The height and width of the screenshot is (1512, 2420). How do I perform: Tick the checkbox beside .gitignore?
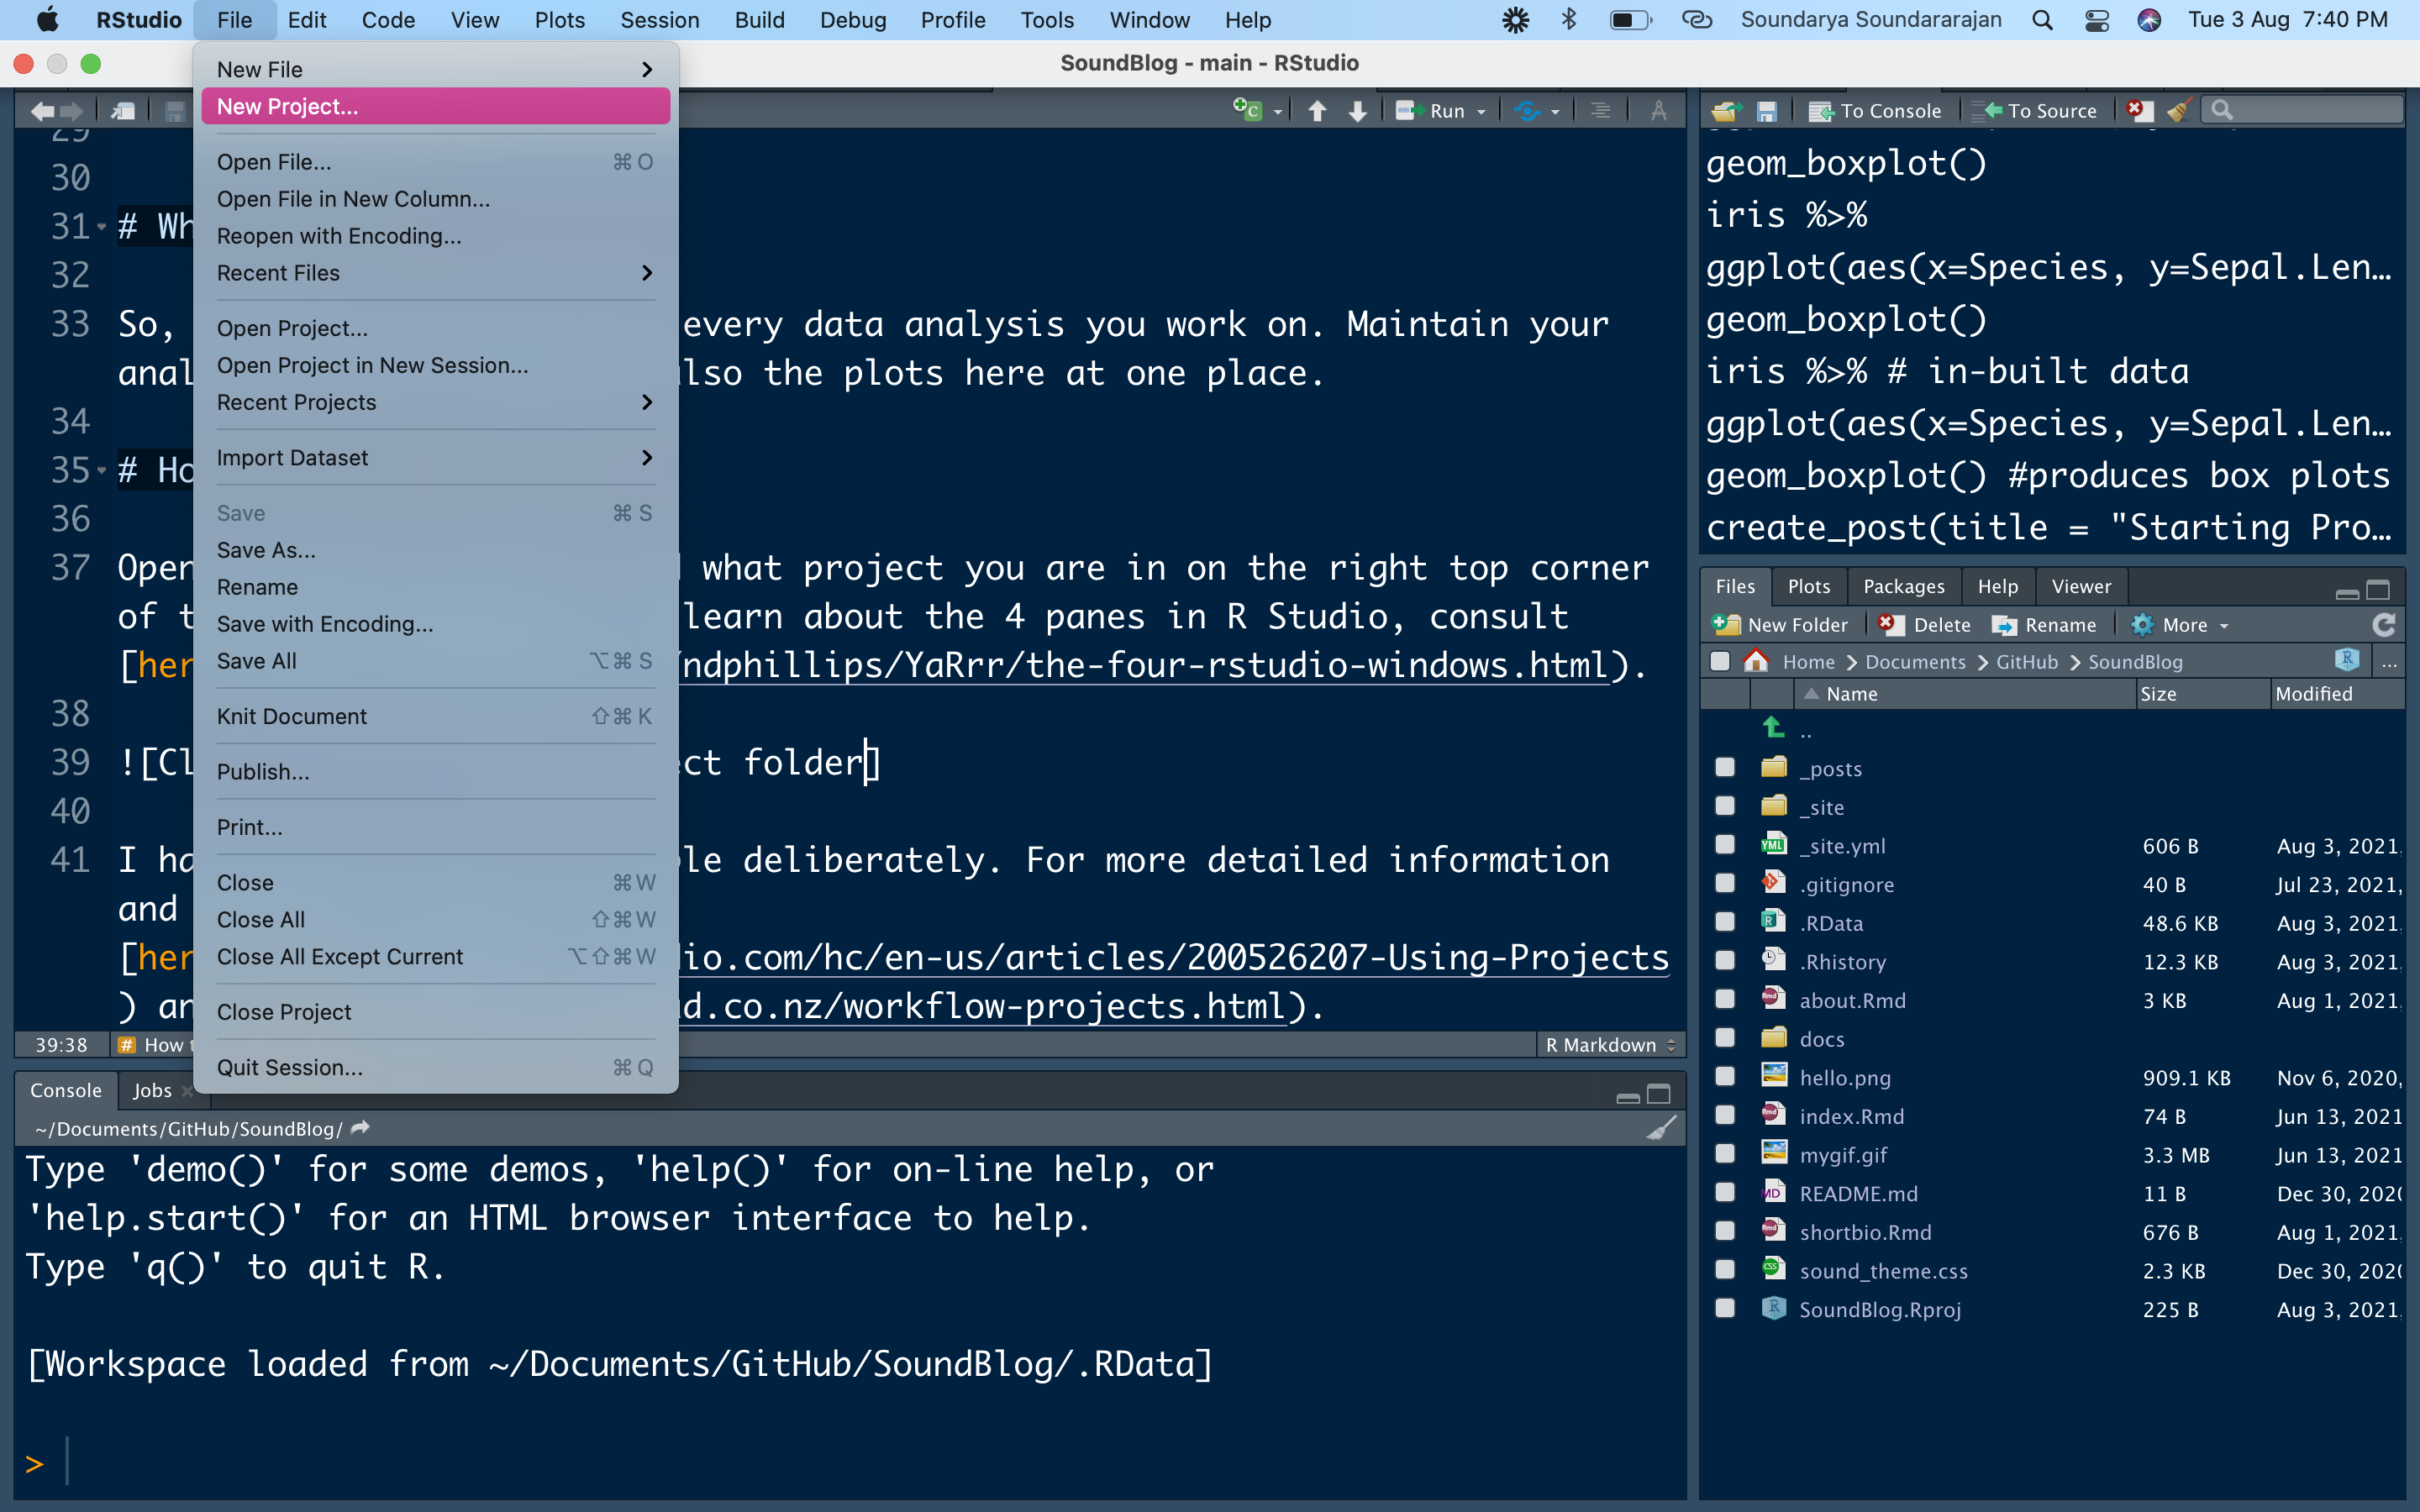(x=1725, y=883)
